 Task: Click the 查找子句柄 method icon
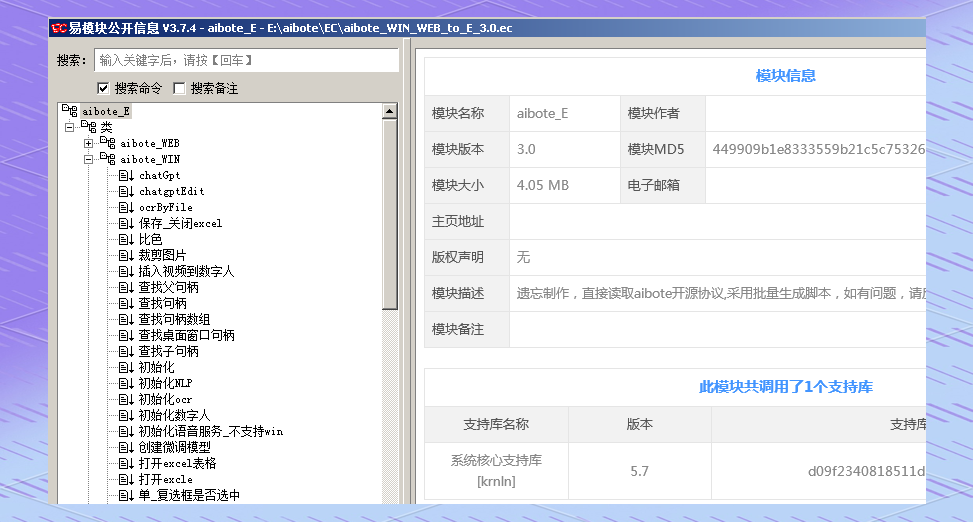coord(127,351)
